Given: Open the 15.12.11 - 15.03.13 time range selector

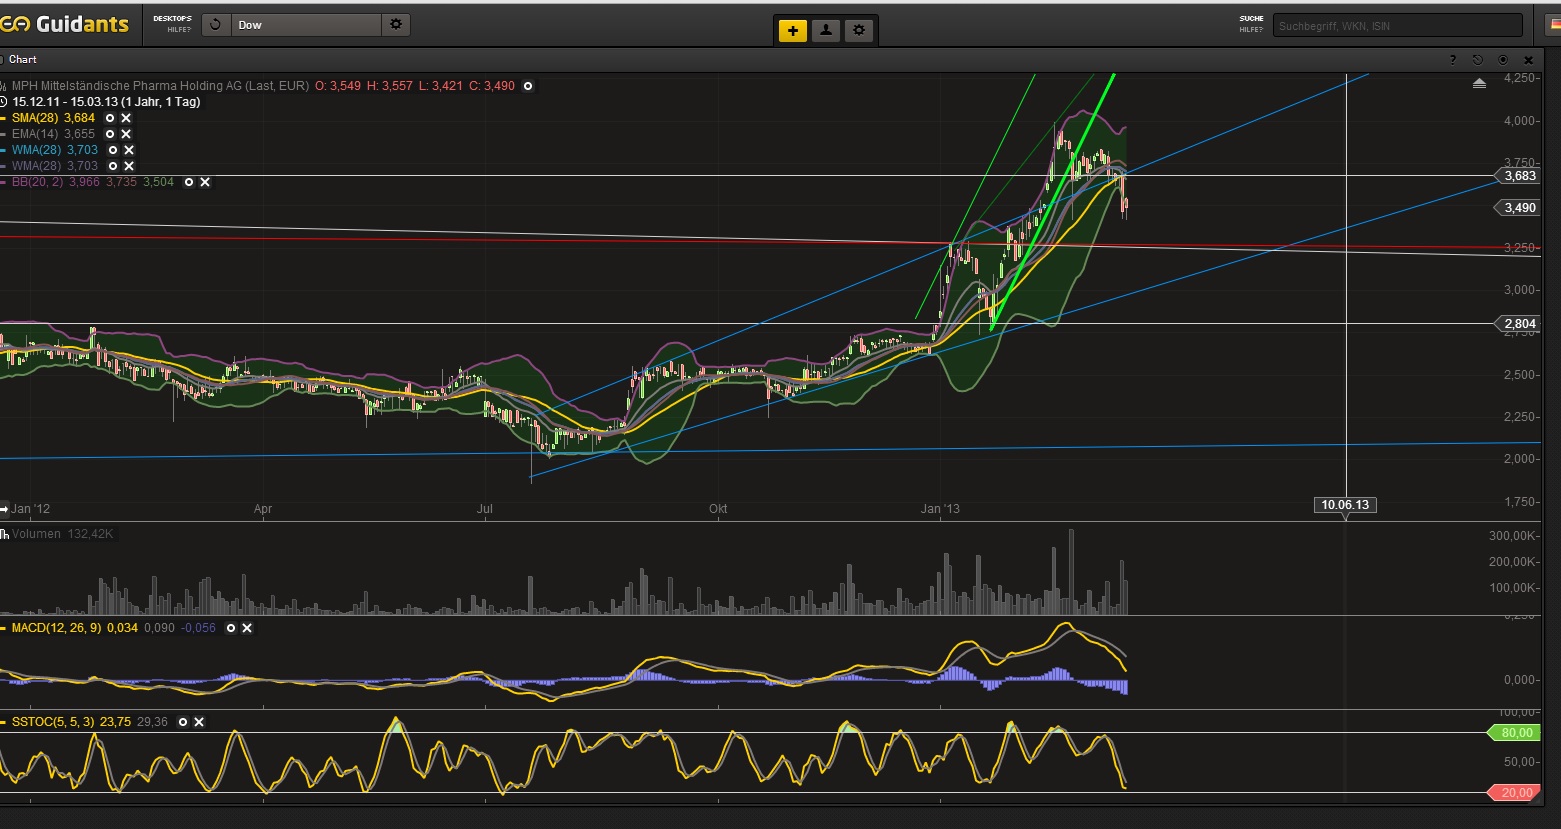Looking at the screenshot, I should pyautogui.click(x=106, y=102).
